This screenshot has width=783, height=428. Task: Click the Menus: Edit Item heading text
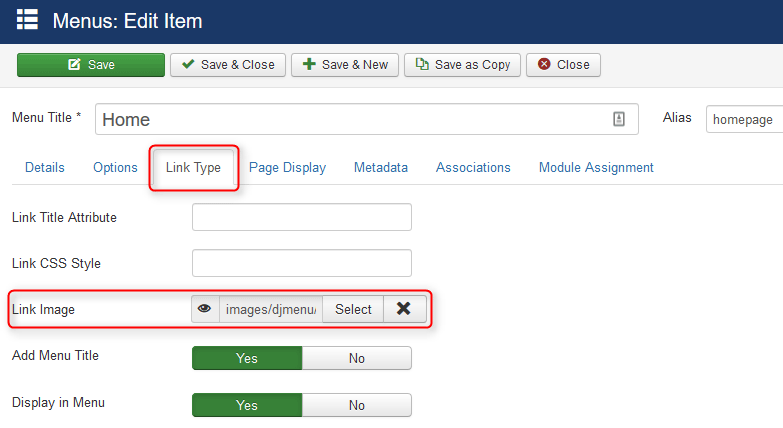tap(127, 21)
